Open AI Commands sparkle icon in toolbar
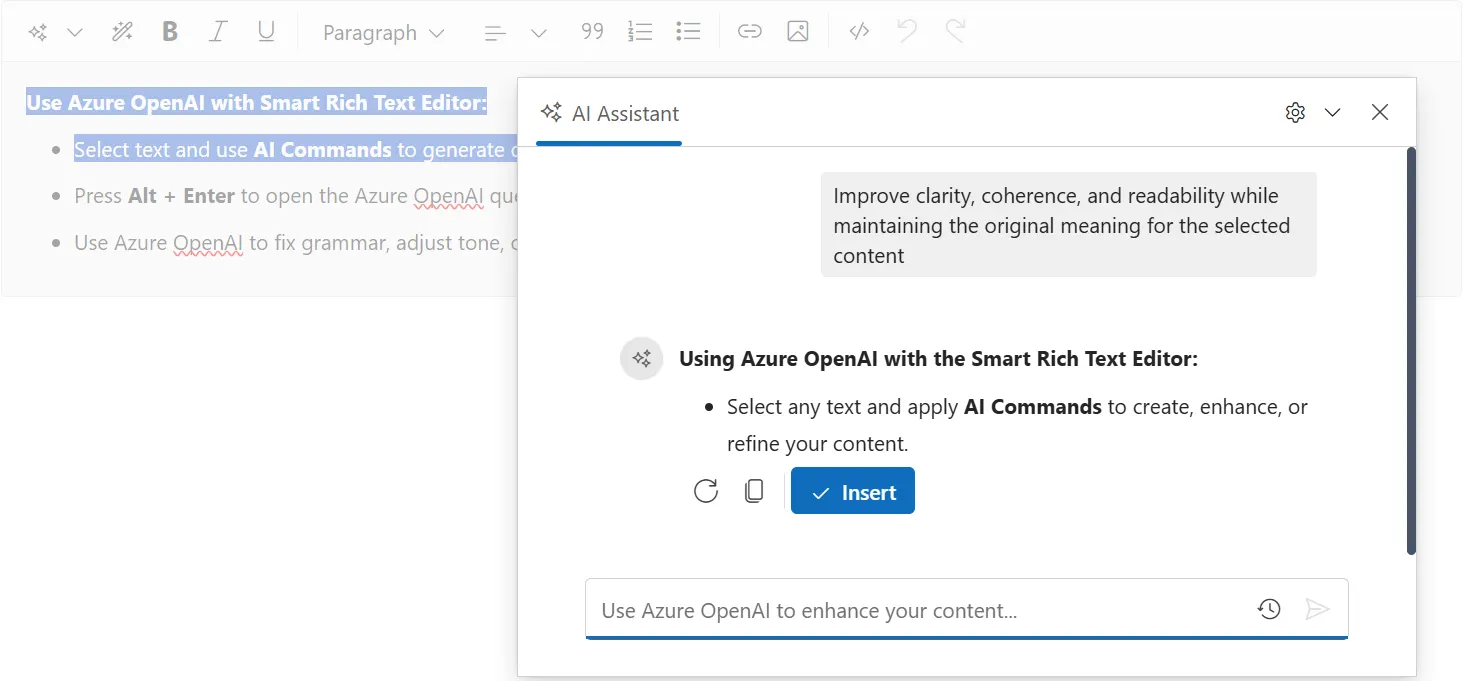Screen dimensions: 1465x681 [38, 32]
